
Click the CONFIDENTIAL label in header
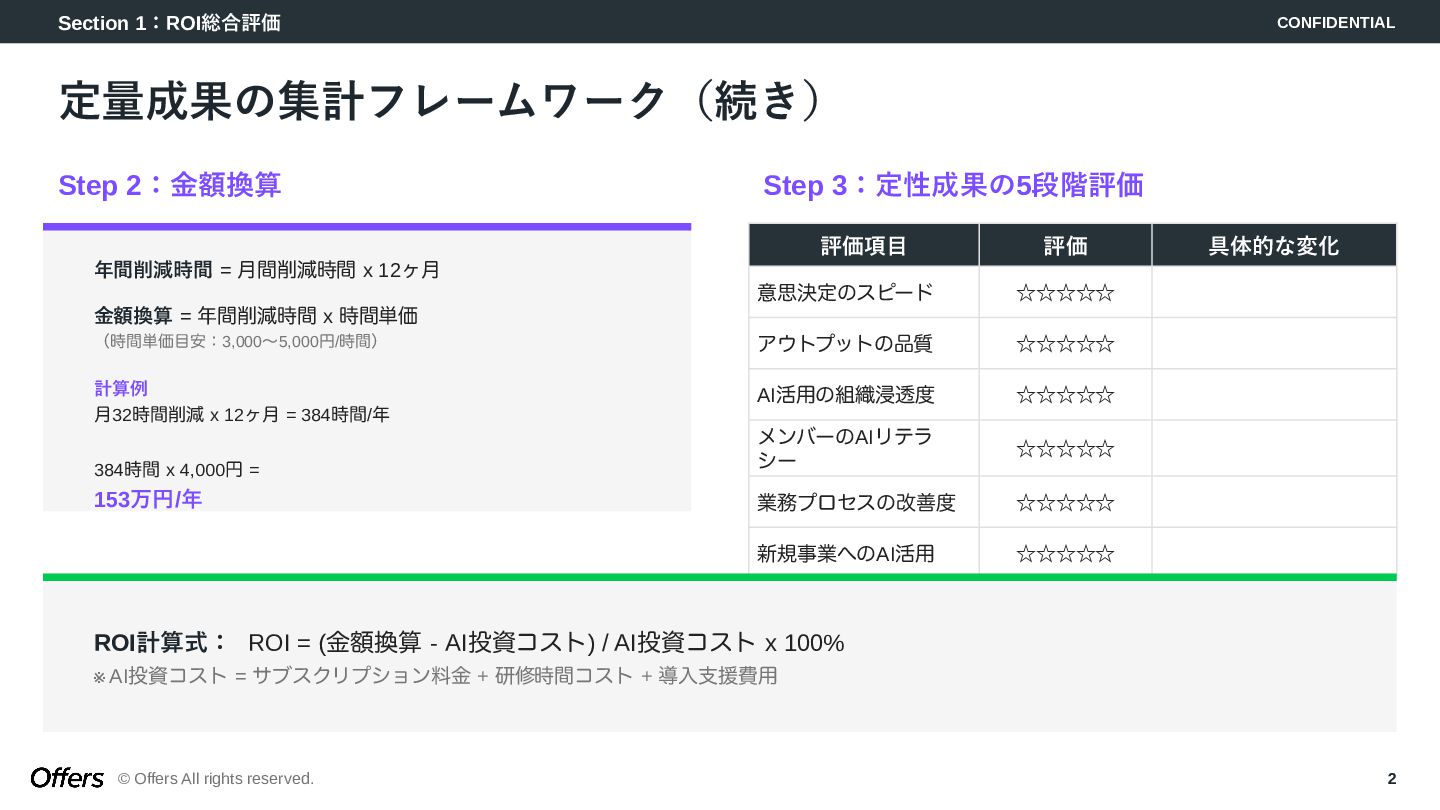[1335, 23]
